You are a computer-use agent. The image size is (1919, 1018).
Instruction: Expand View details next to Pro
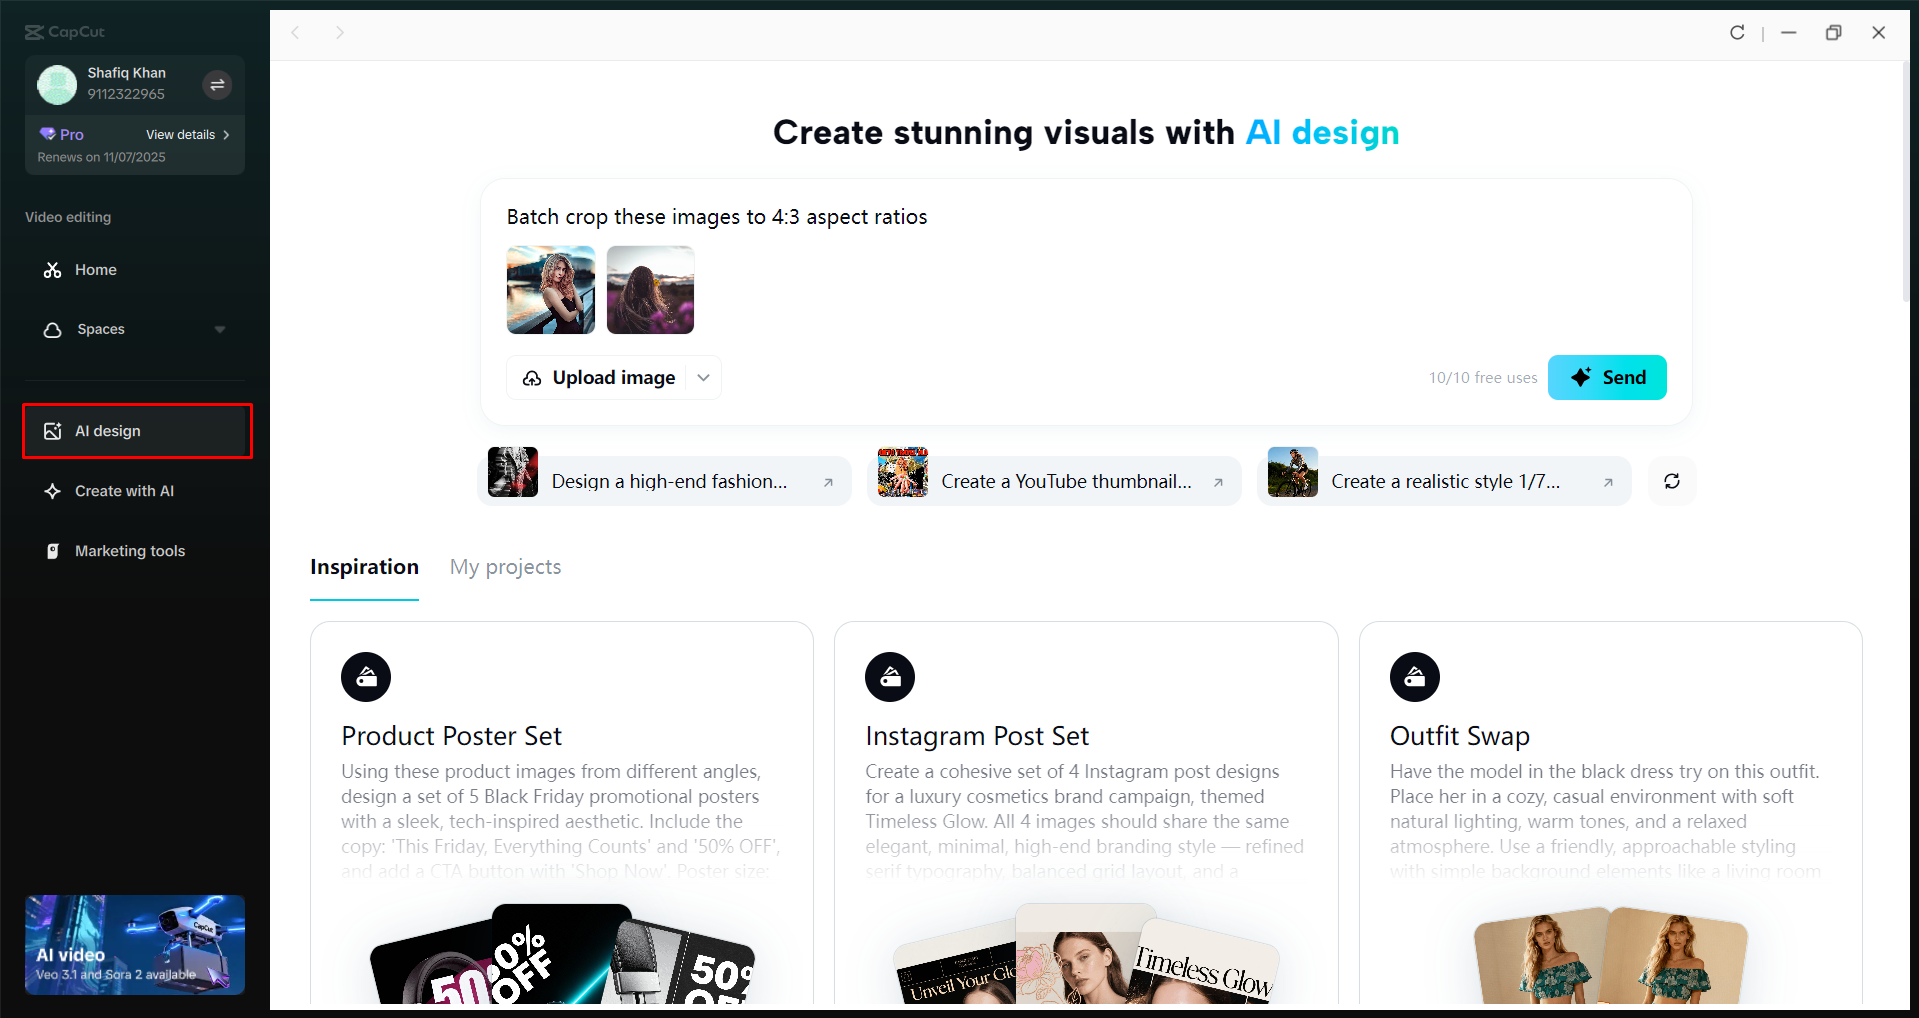188,134
